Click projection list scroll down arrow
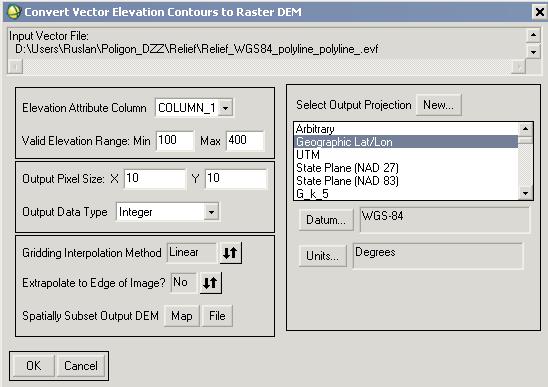Screen dimensions: 548x387 click(525, 193)
